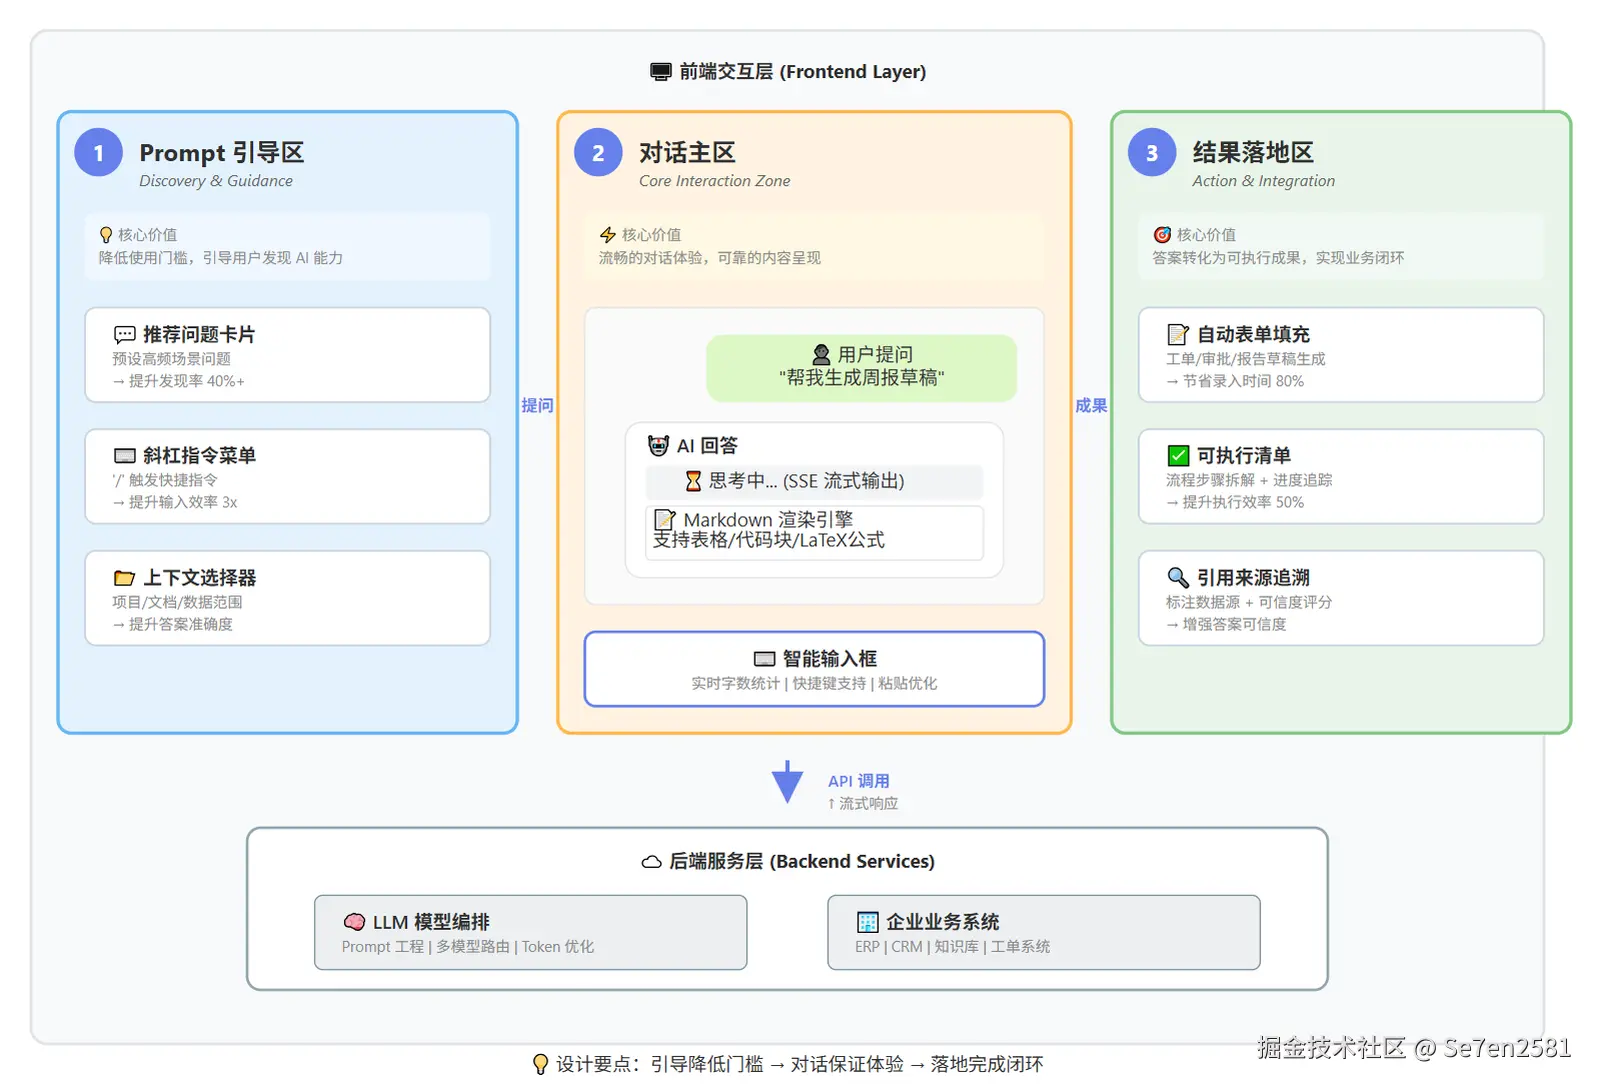
Task: Click the keyboard icon beside 智能输入框
Action: pyautogui.click(x=765, y=659)
